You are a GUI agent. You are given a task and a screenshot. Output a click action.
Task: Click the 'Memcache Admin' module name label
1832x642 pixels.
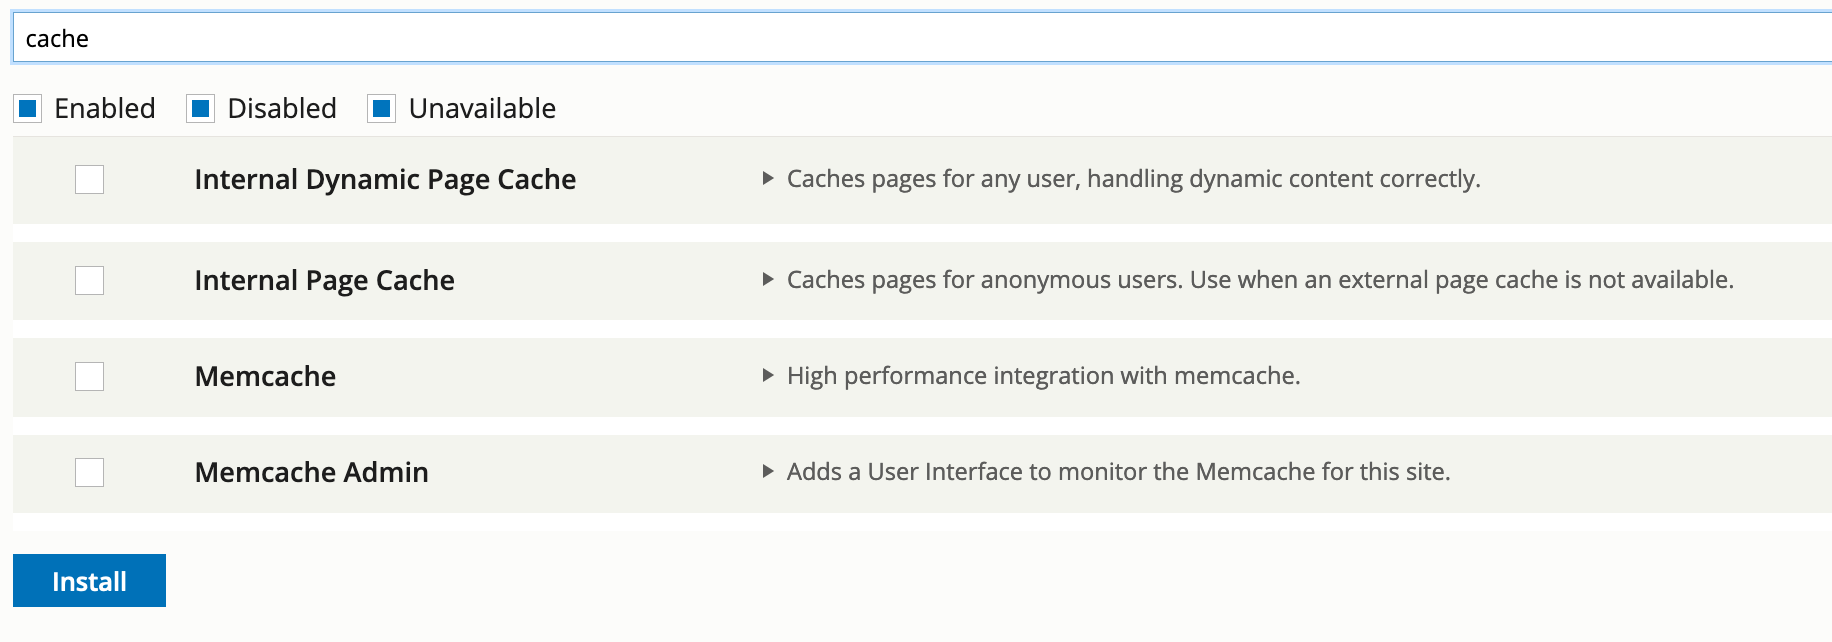click(311, 472)
